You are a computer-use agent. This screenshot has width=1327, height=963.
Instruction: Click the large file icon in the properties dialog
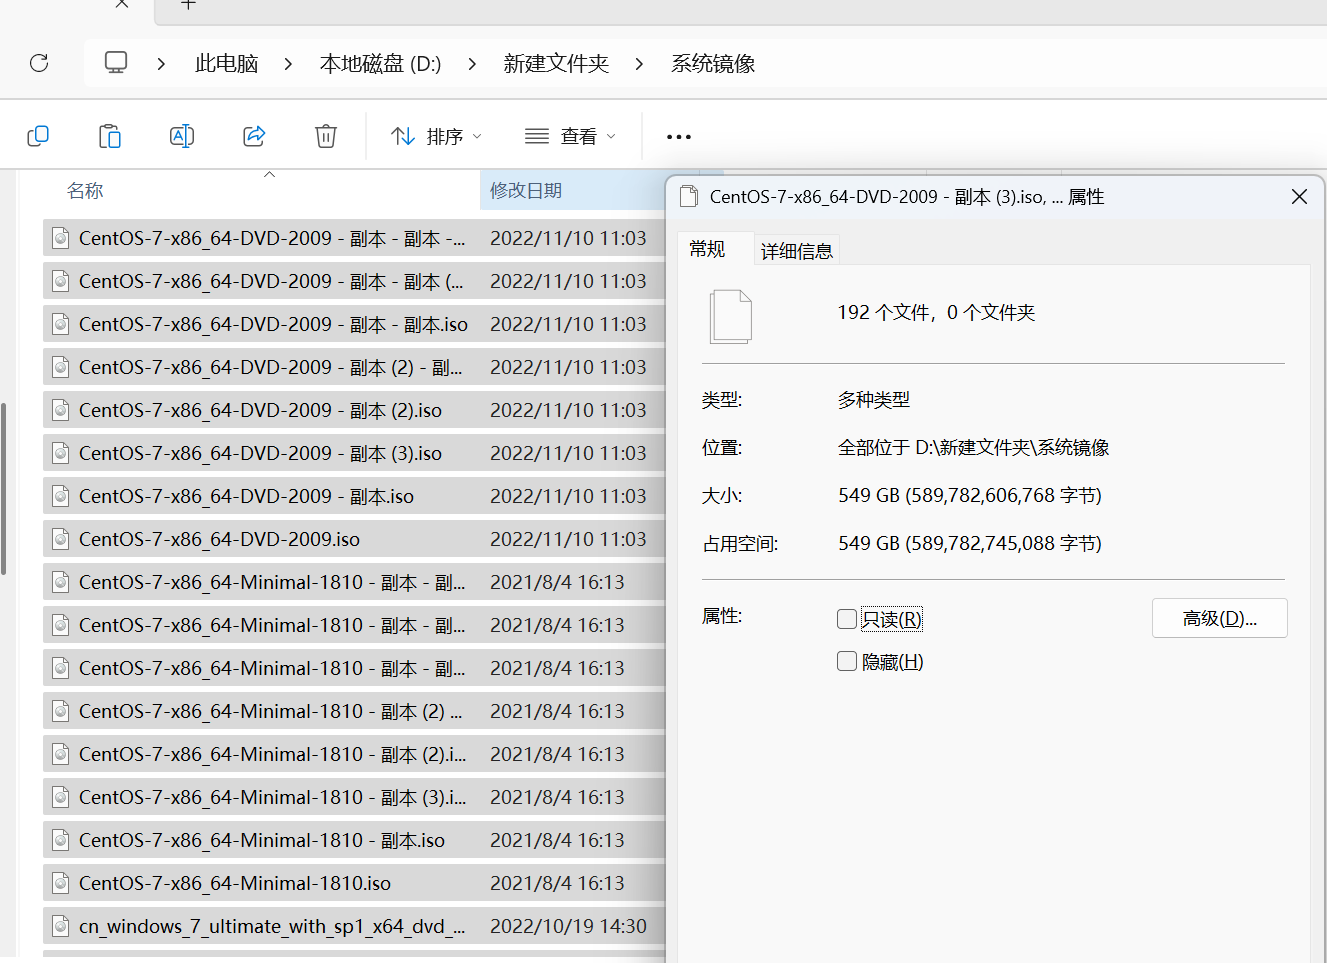(x=731, y=316)
